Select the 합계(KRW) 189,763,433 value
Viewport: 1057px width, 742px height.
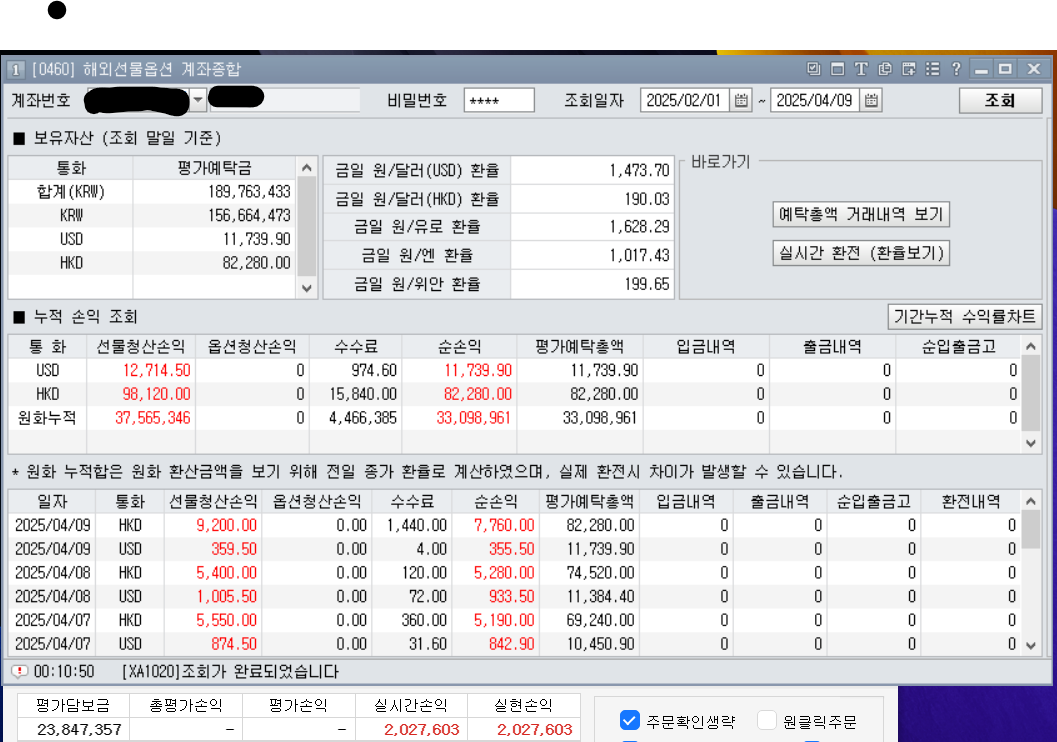pyautogui.click(x=249, y=191)
